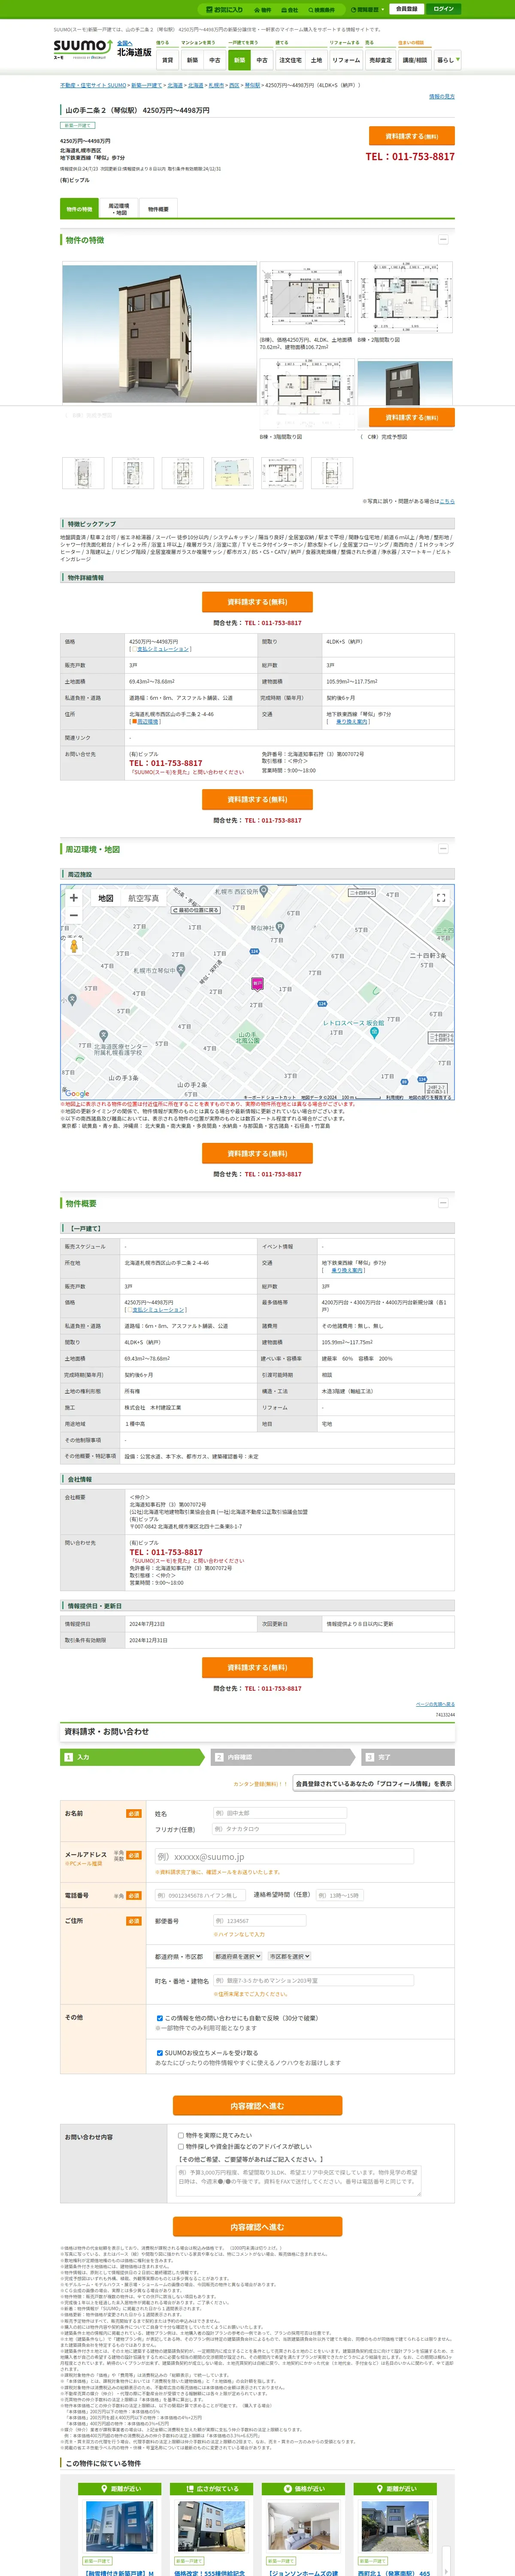Click the フリガナ input field

point(279,1829)
